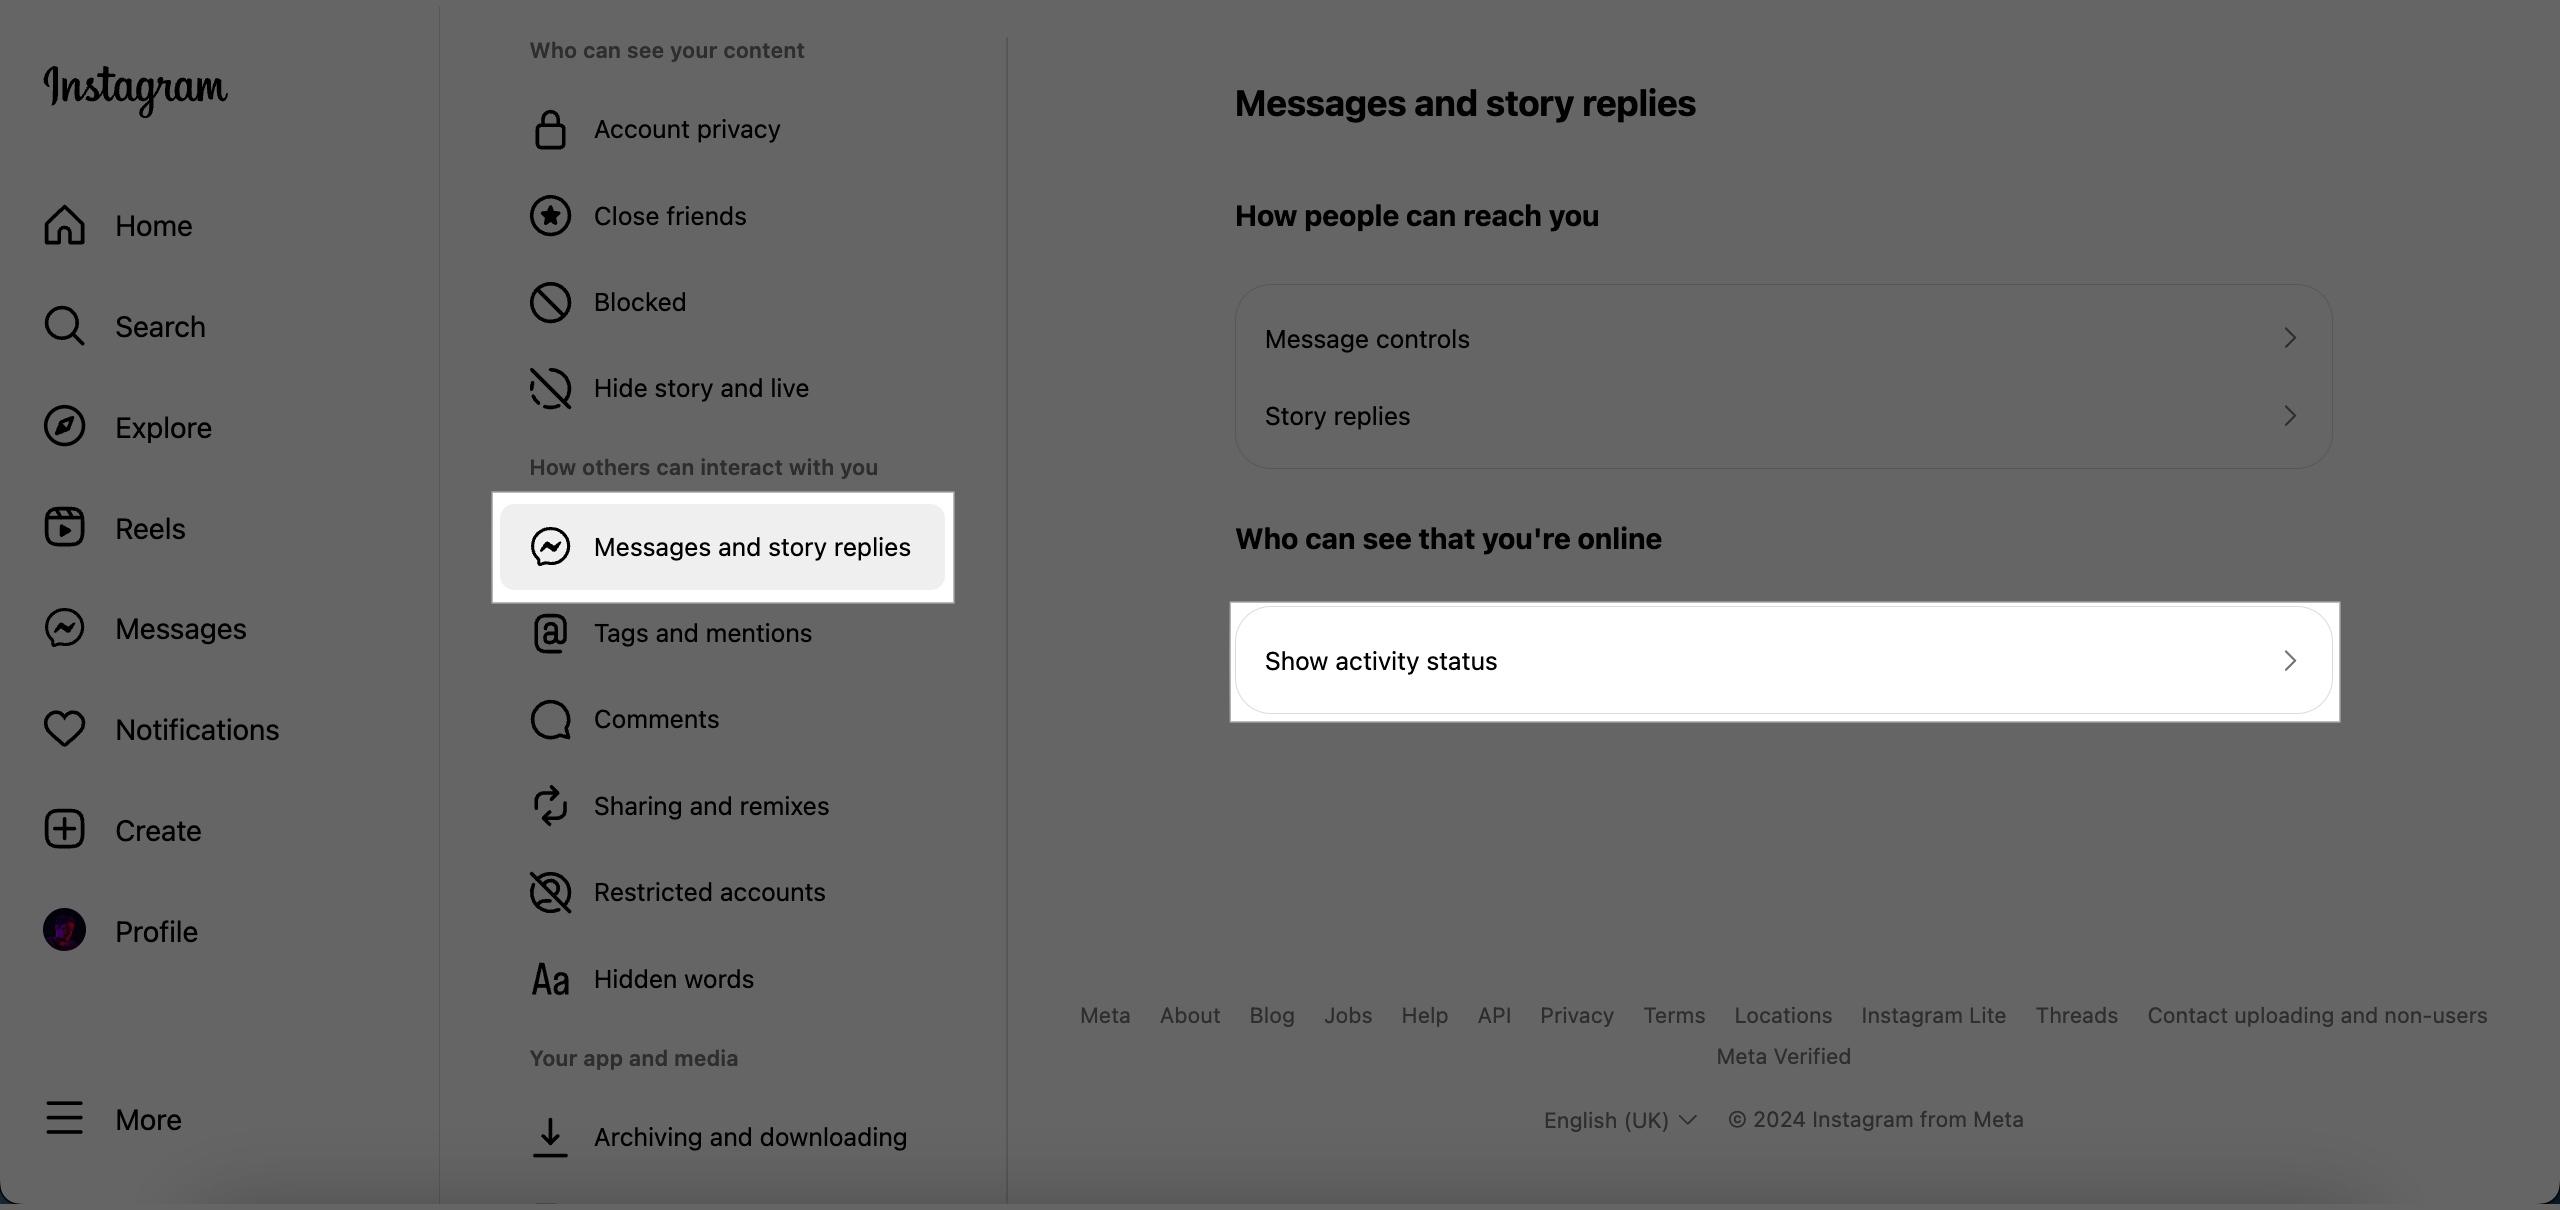Expand Story replies settings

pyautogui.click(x=1783, y=415)
